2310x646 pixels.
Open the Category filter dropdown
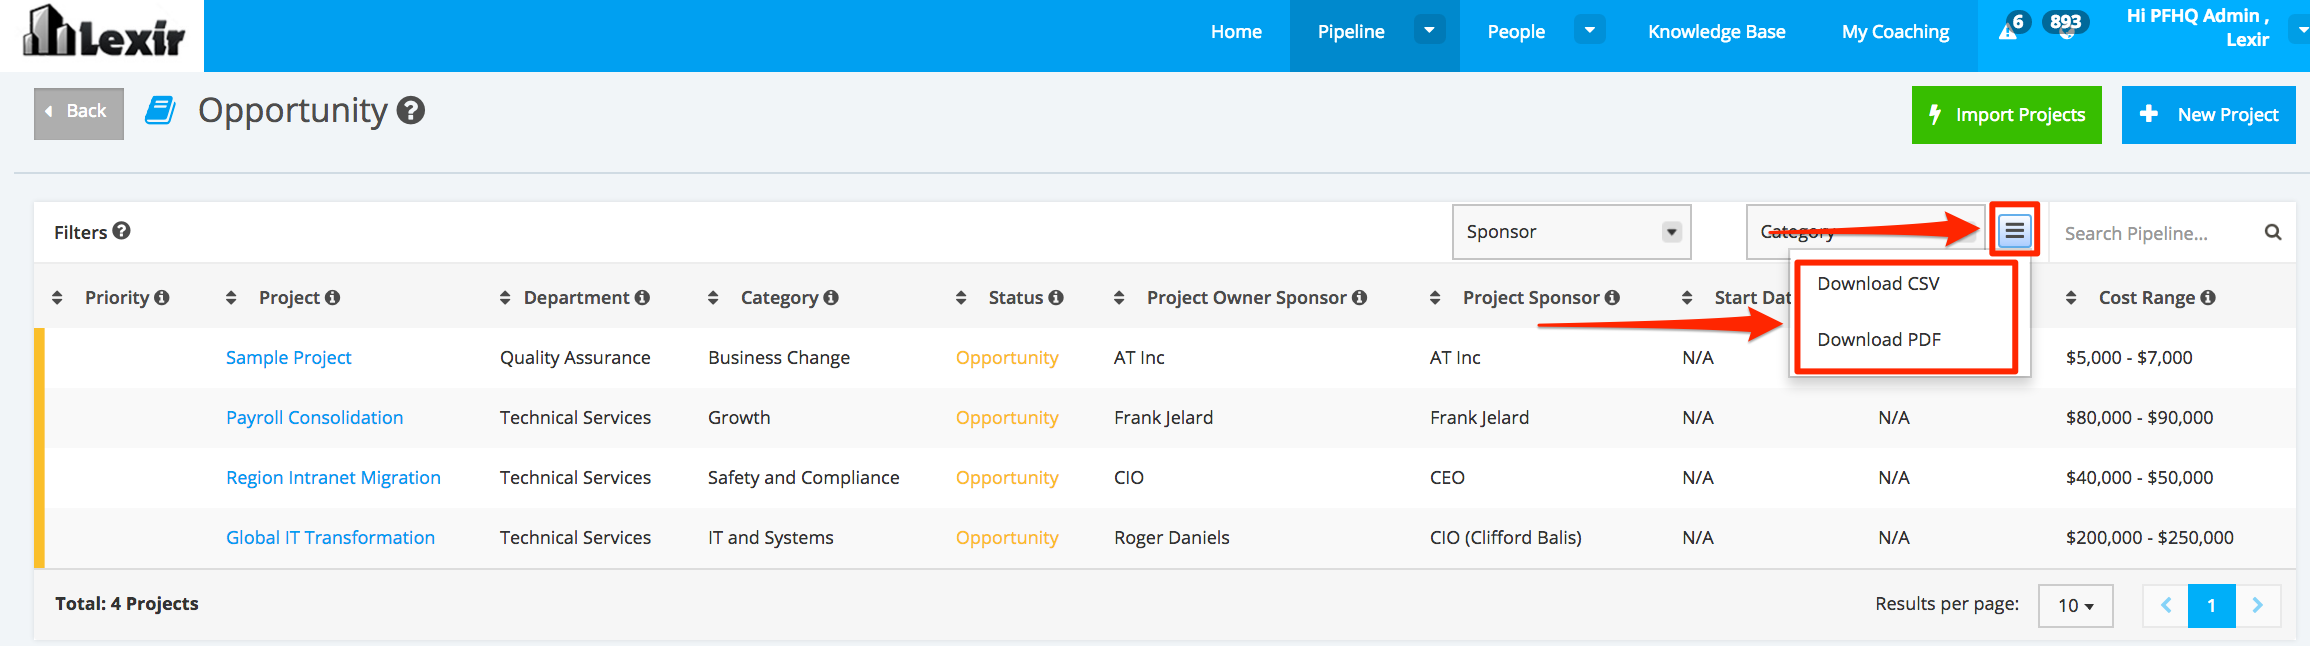[1866, 232]
